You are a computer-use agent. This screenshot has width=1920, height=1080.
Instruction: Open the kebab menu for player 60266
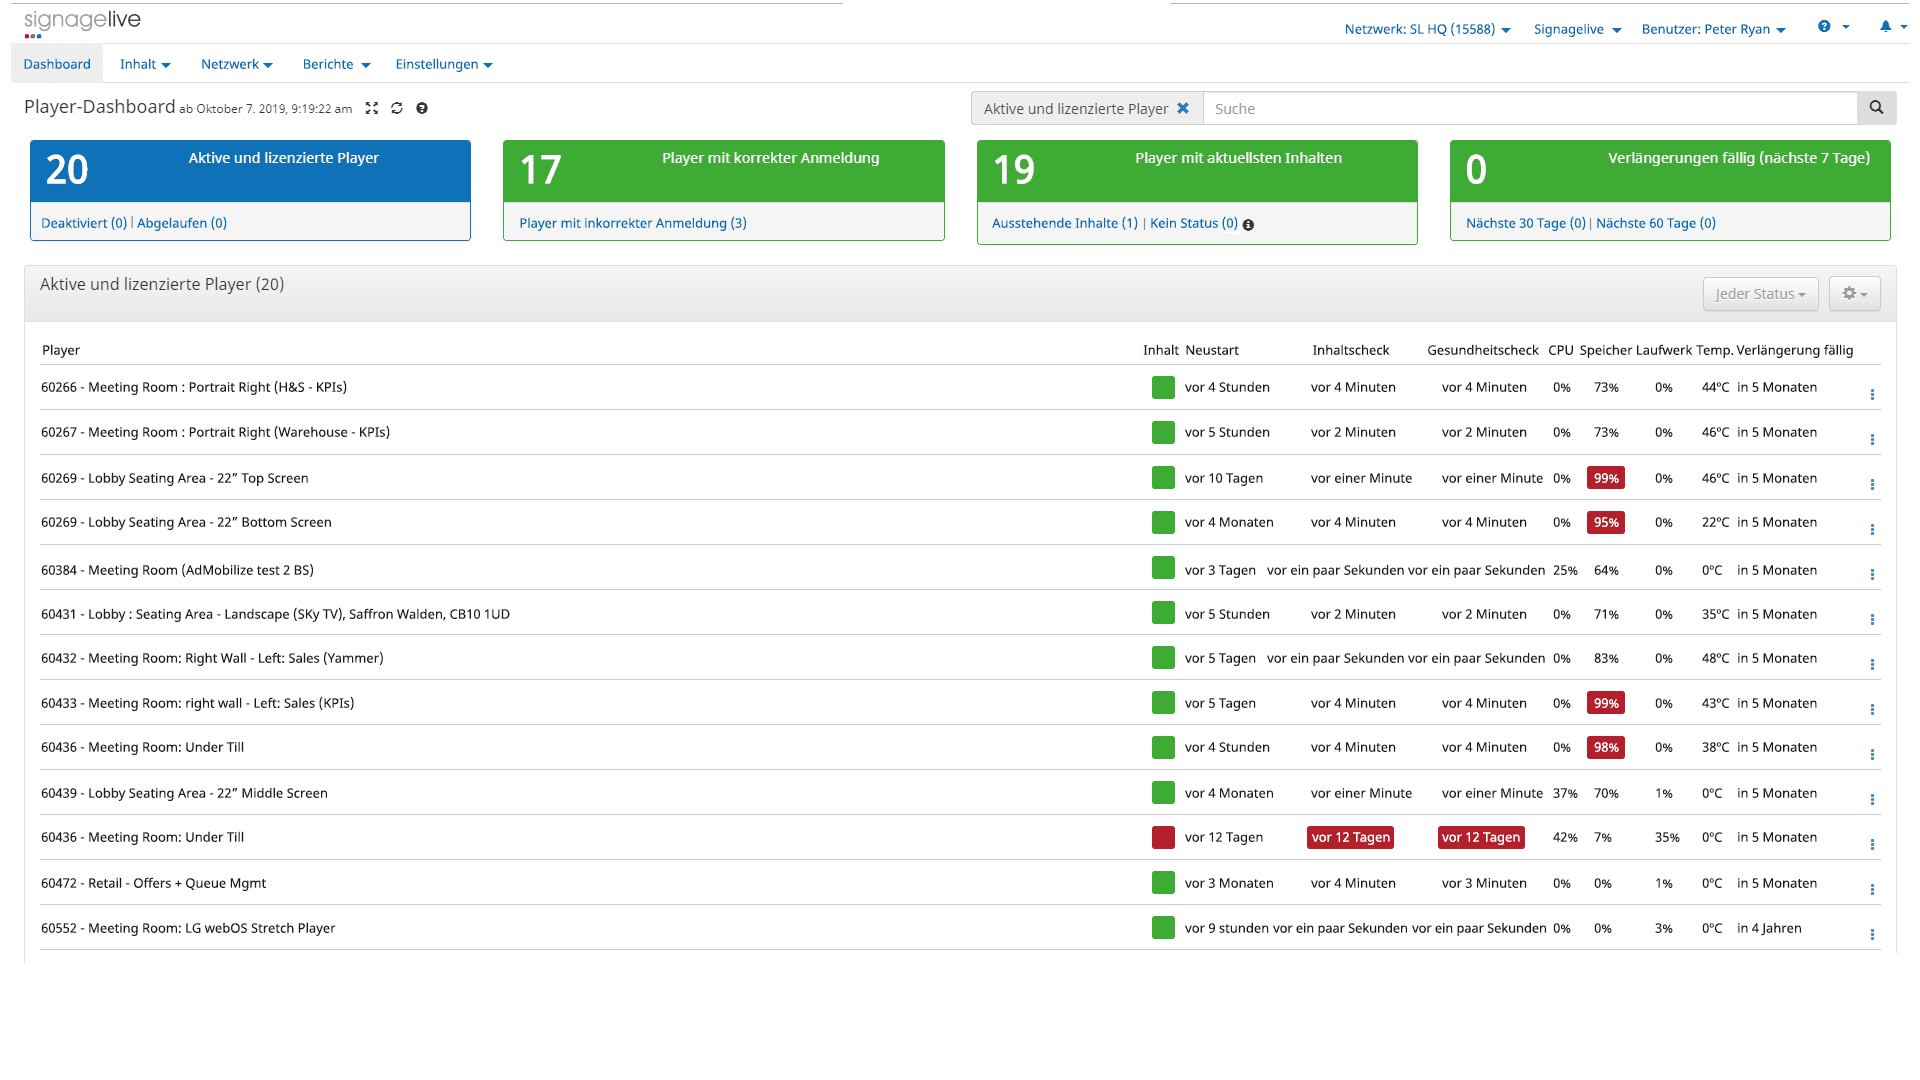[x=1872, y=394]
